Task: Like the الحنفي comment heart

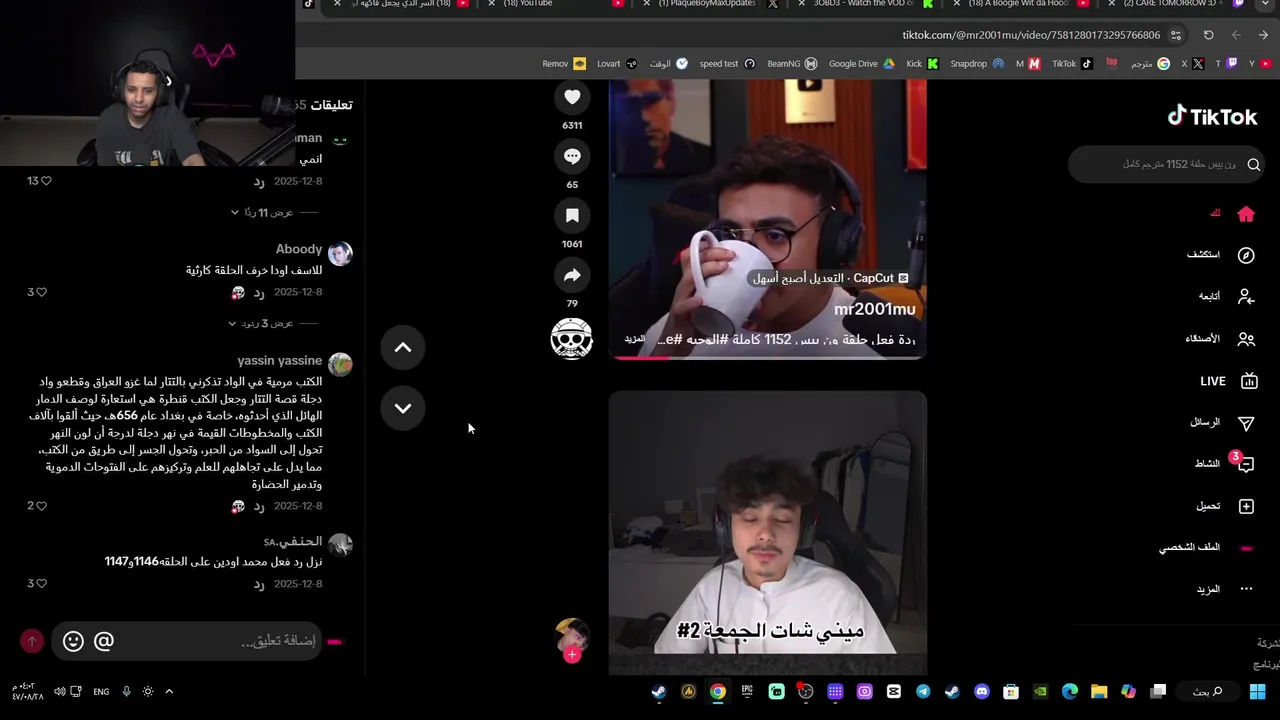Action: pos(42,584)
